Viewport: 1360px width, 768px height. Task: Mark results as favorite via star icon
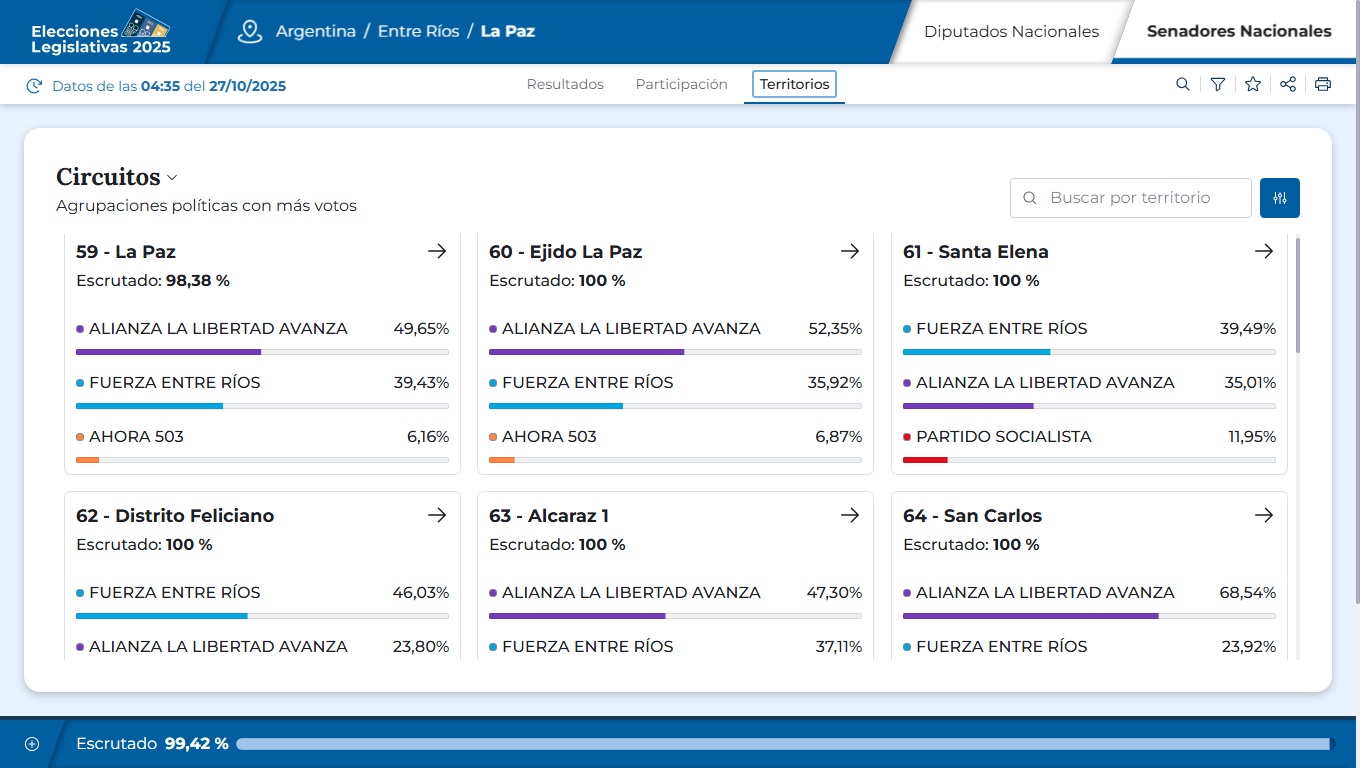[1252, 84]
